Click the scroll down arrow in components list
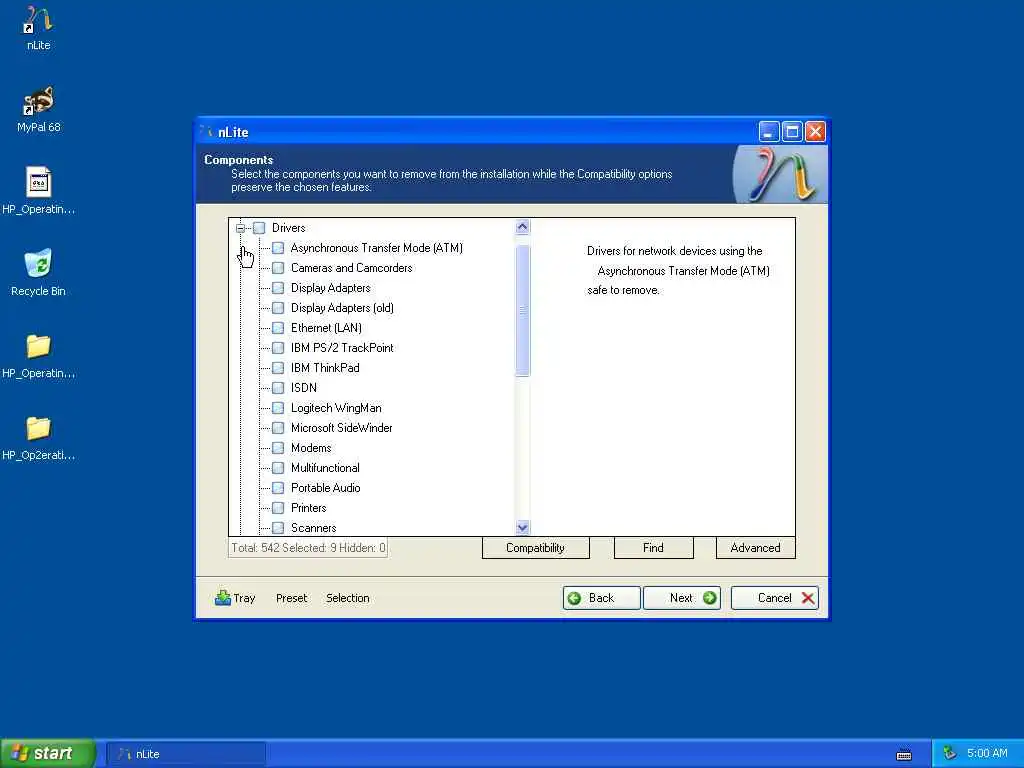 click(522, 527)
